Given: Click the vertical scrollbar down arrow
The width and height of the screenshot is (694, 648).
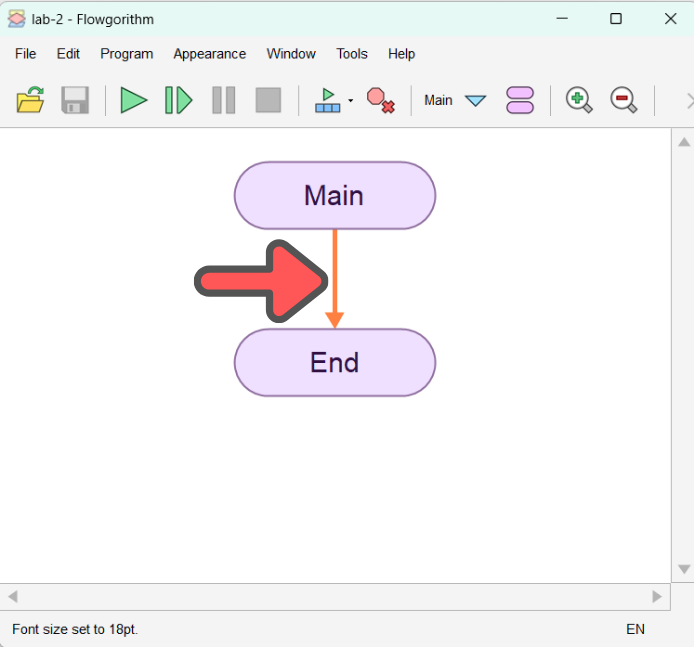Looking at the screenshot, I should pyautogui.click(x=684, y=569).
